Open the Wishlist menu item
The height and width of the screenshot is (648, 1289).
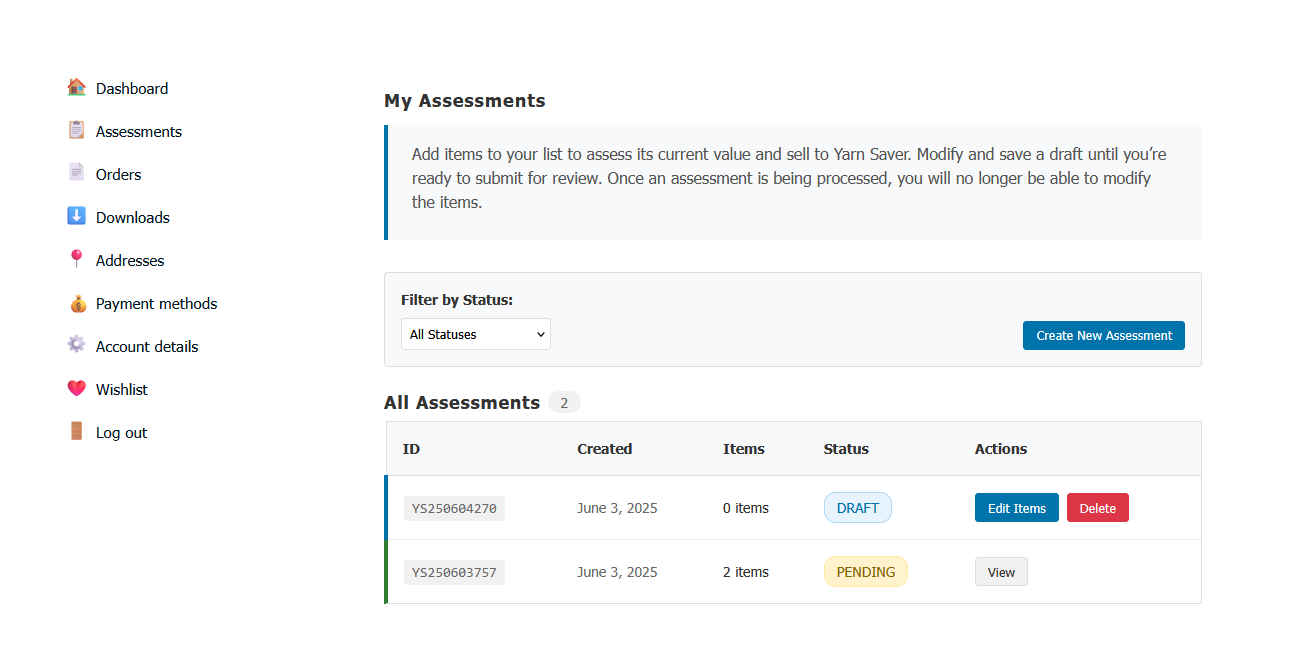click(122, 390)
